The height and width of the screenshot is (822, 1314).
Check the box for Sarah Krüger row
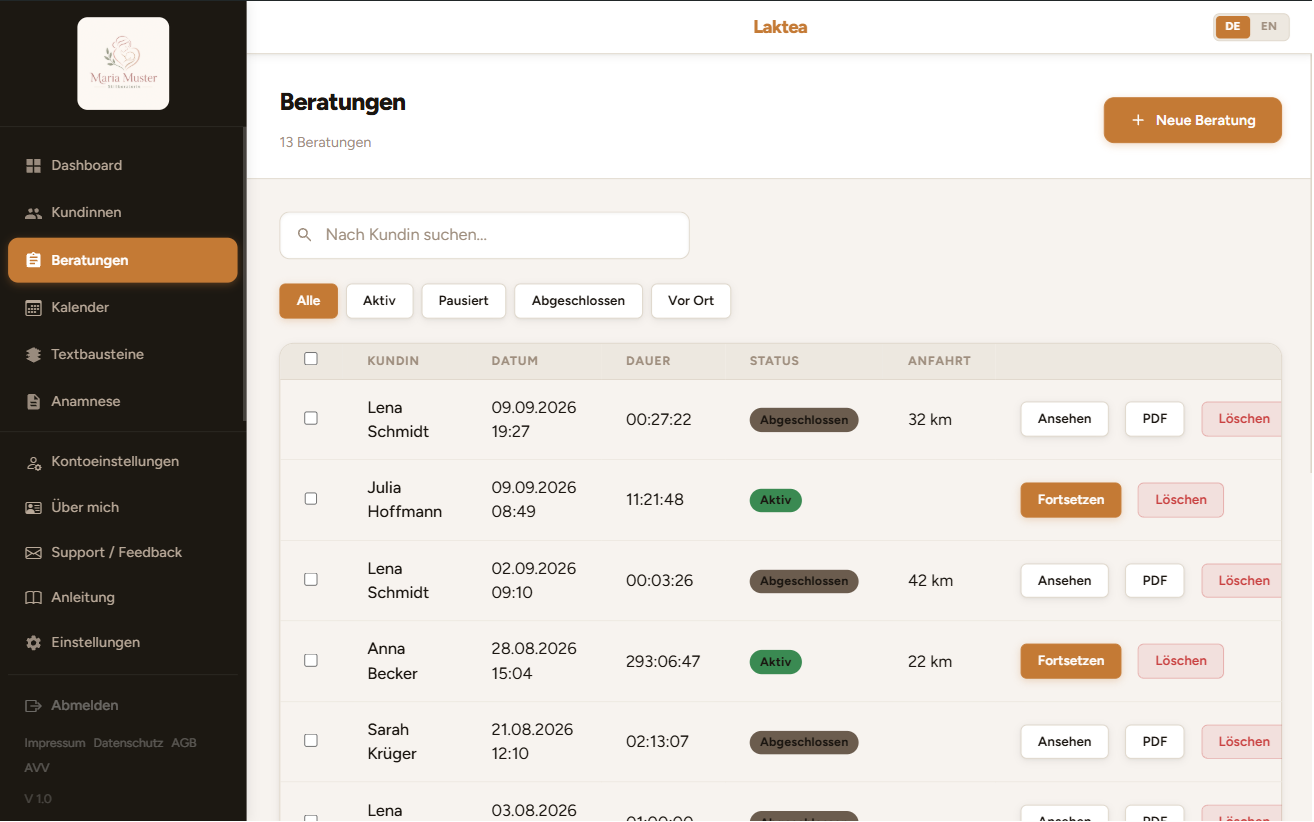pyautogui.click(x=311, y=740)
